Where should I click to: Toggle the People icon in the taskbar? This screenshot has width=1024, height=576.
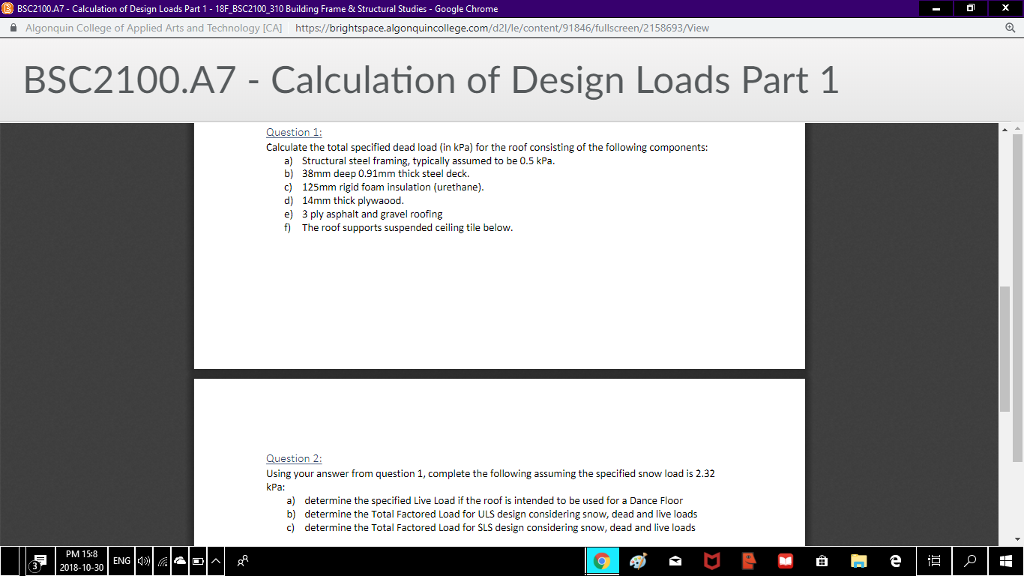point(242,561)
